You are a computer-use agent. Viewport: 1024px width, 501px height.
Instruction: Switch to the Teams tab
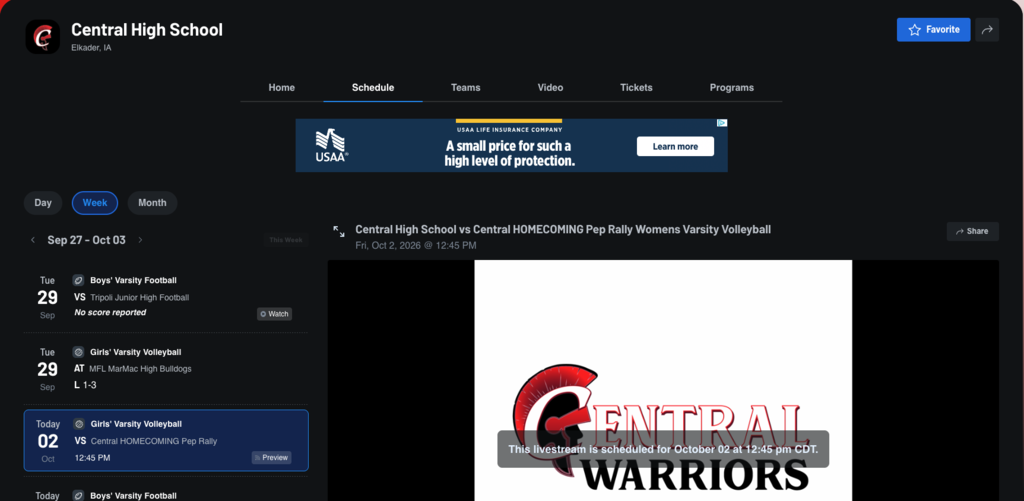pos(466,88)
